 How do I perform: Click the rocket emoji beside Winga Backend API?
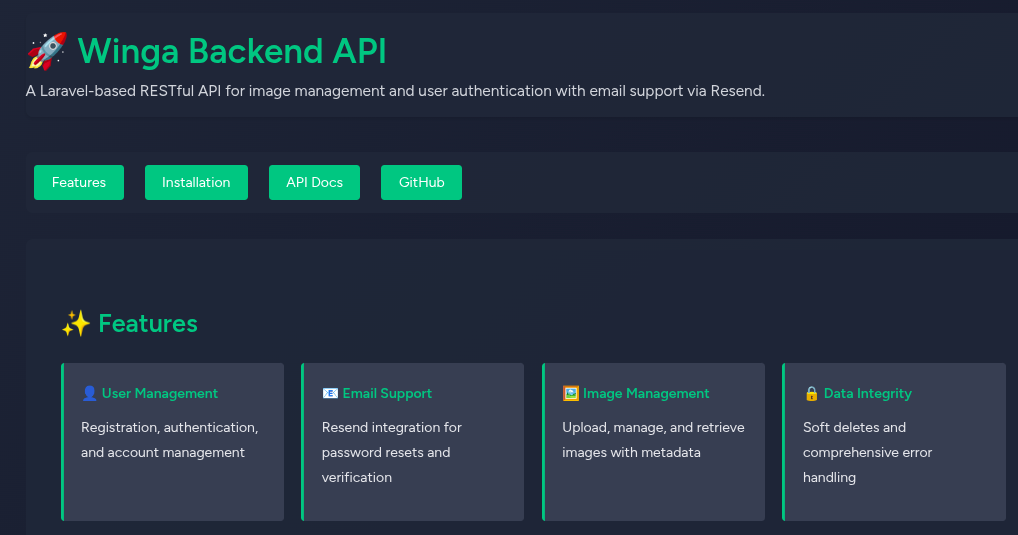[x=47, y=51]
